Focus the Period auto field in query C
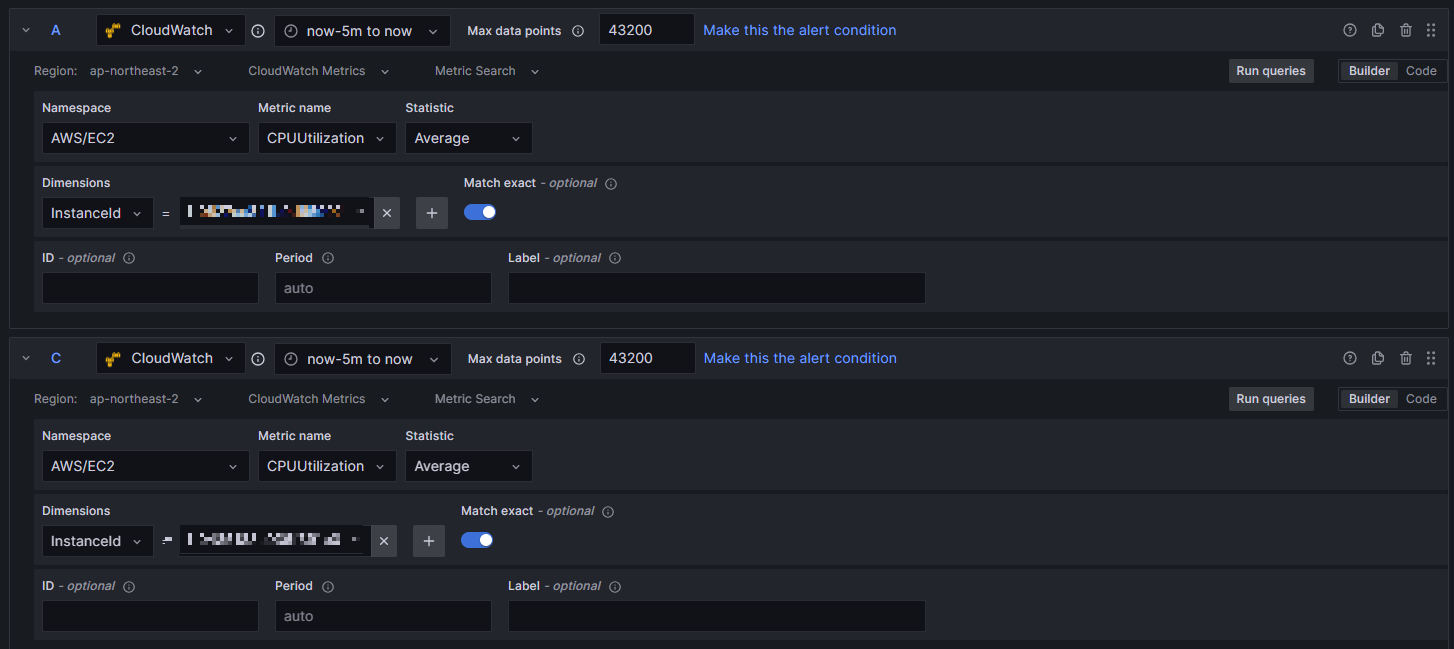The width and height of the screenshot is (1454, 649). click(383, 616)
